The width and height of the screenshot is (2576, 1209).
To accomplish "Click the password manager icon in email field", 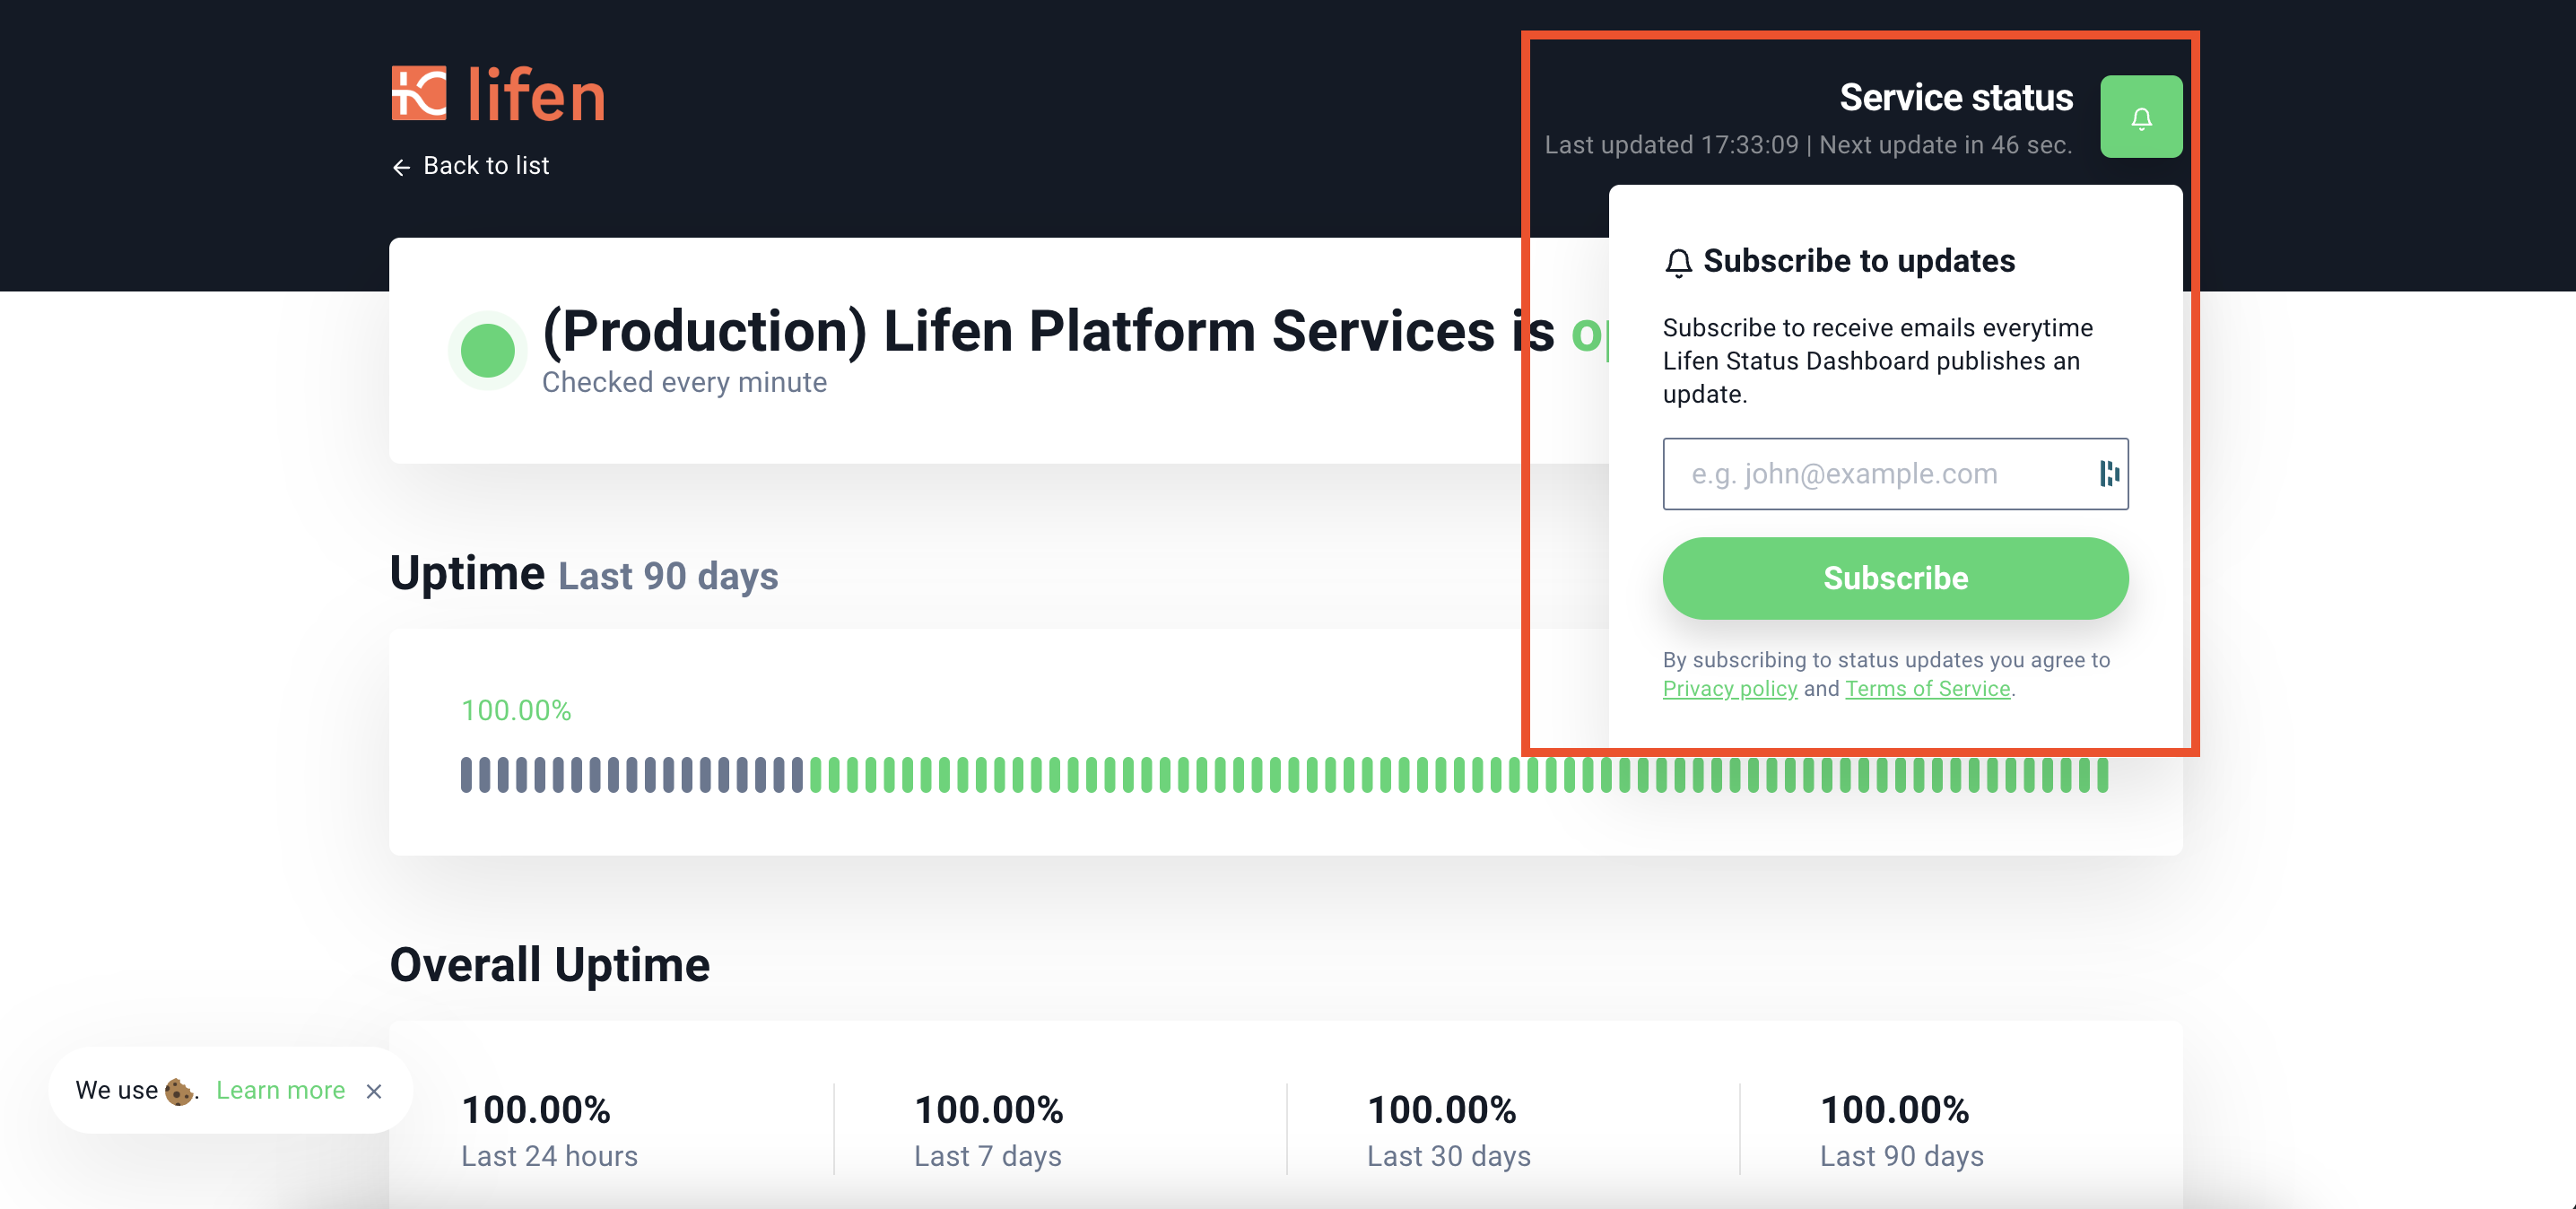I will point(2108,474).
